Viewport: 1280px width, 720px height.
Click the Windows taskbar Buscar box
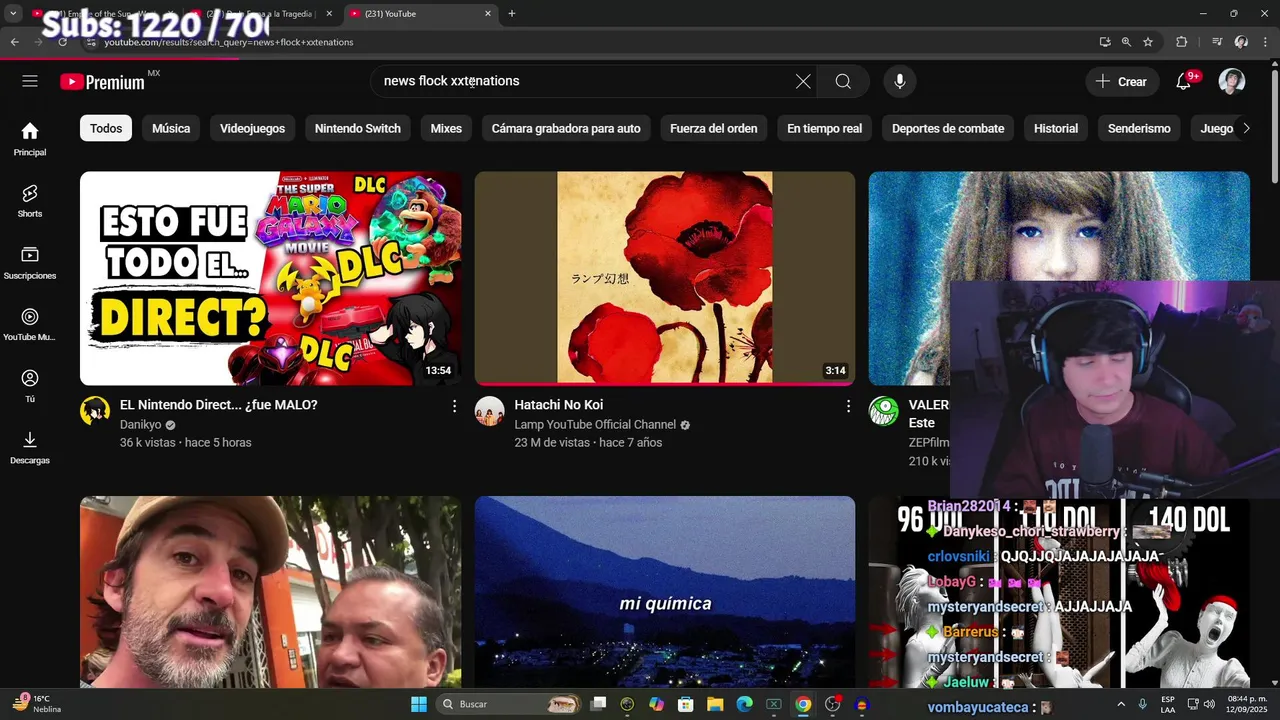point(510,704)
